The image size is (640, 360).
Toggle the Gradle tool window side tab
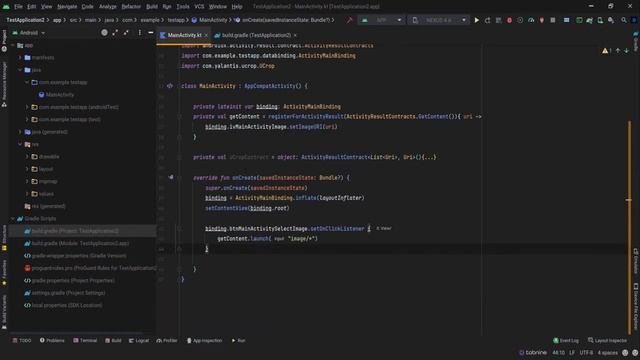click(x=636, y=41)
